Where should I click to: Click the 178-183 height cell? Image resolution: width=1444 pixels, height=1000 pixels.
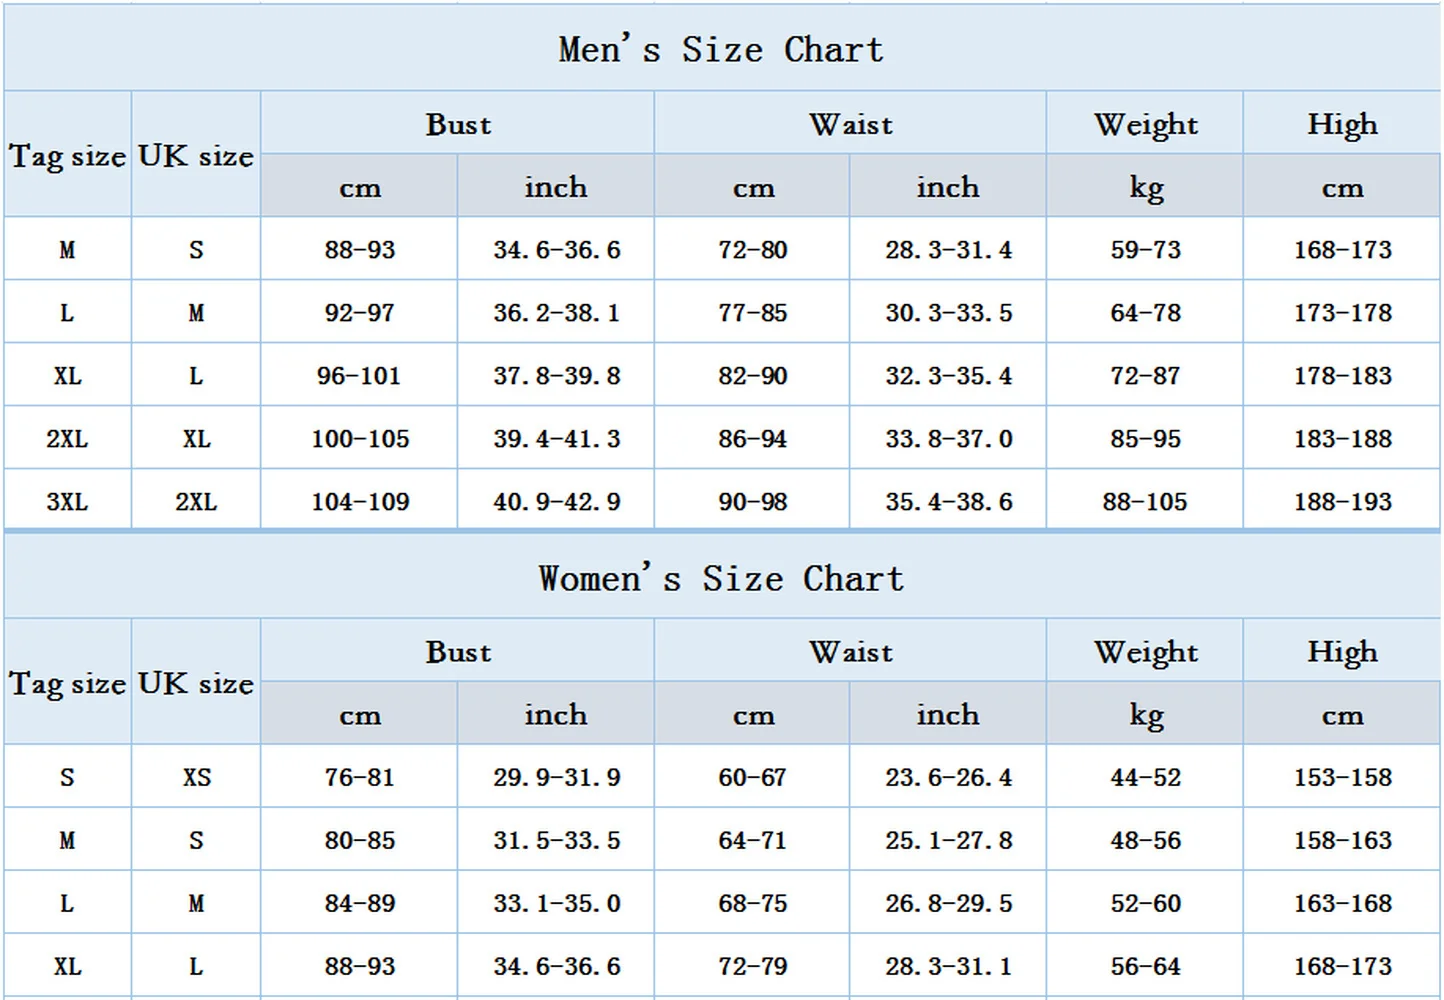pyautogui.click(x=1342, y=376)
